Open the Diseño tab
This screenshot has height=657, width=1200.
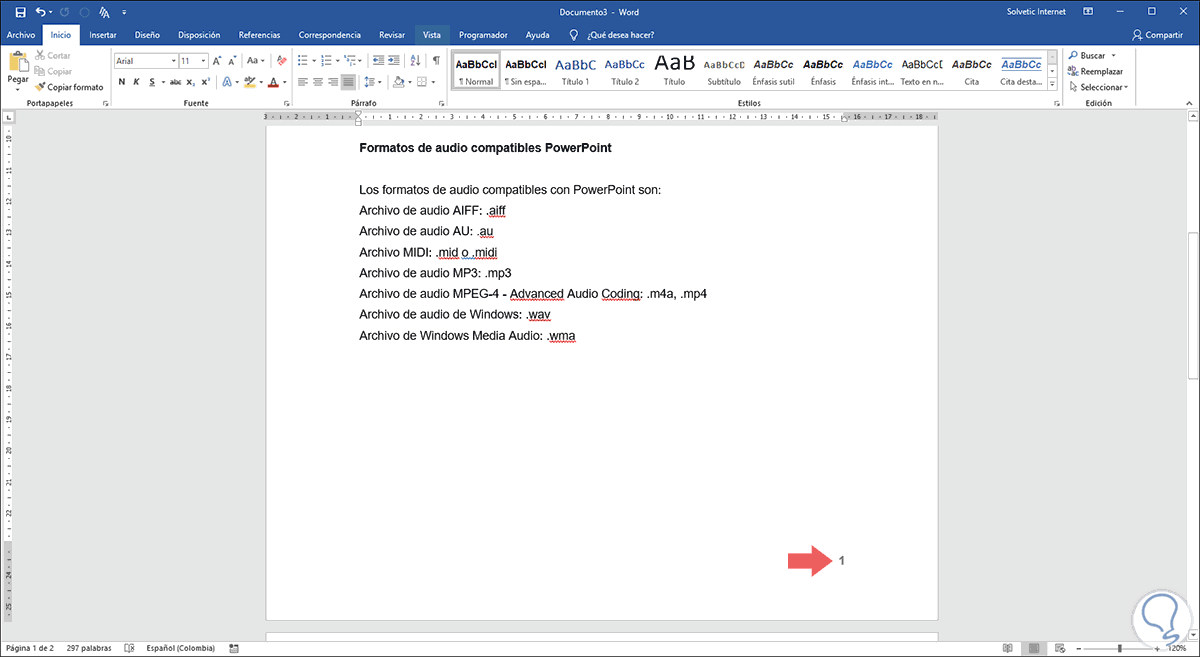click(x=148, y=34)
